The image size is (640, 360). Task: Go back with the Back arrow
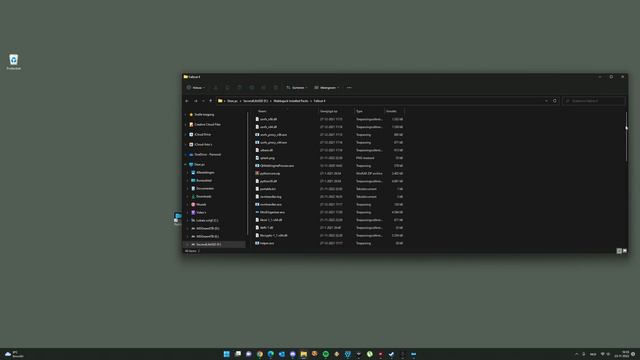tap(187, 101)
